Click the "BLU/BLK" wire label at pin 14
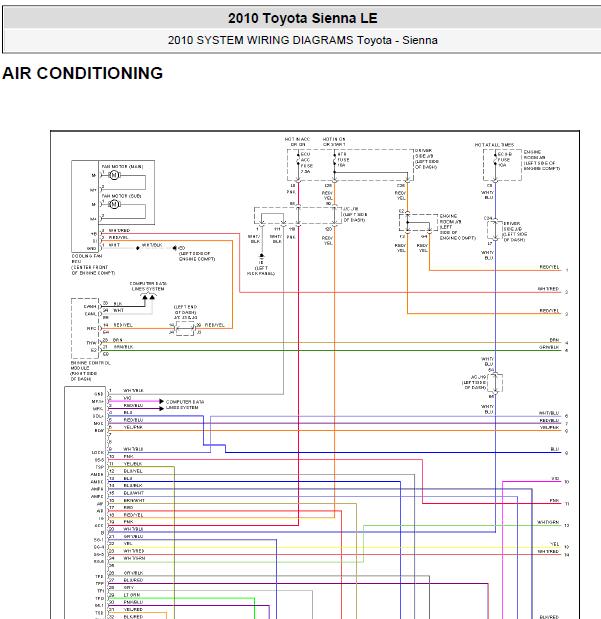Viewport: 601px width, 619px height. [133, 486]
